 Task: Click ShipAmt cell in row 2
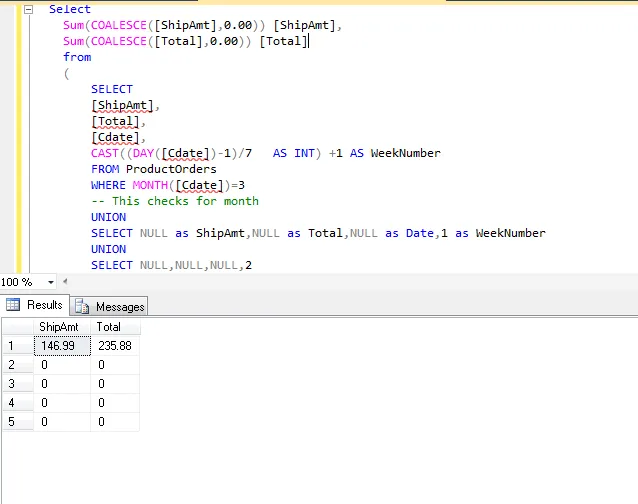click(62, 364)
